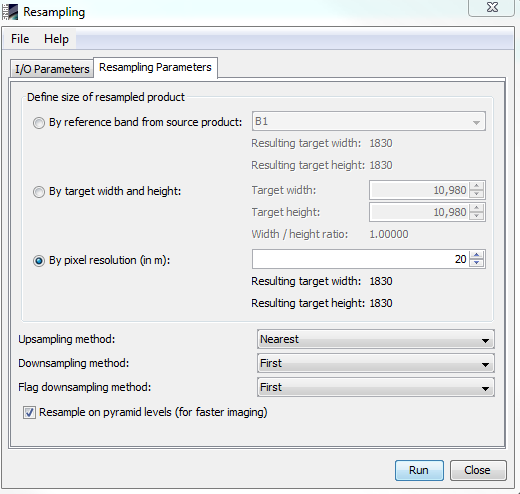The image size is (520, 494).
Task: Open the reference band B1 dropdown
Action: (369, 121)
